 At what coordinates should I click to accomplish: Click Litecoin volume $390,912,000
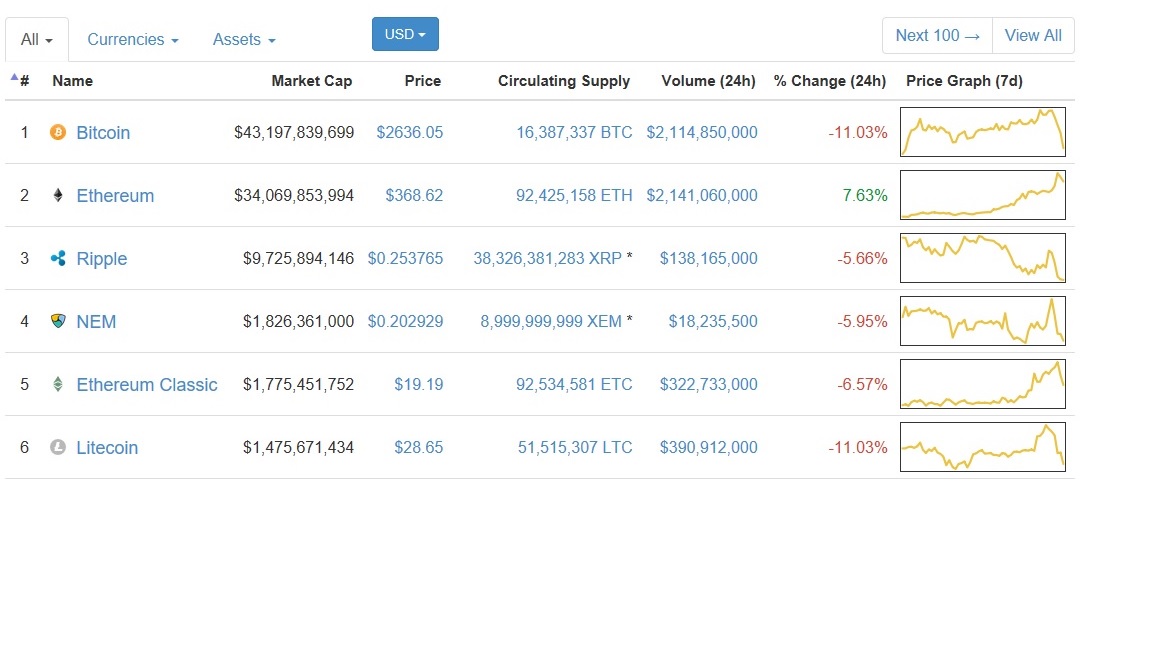pyautogui.click(x=708, y=447)
